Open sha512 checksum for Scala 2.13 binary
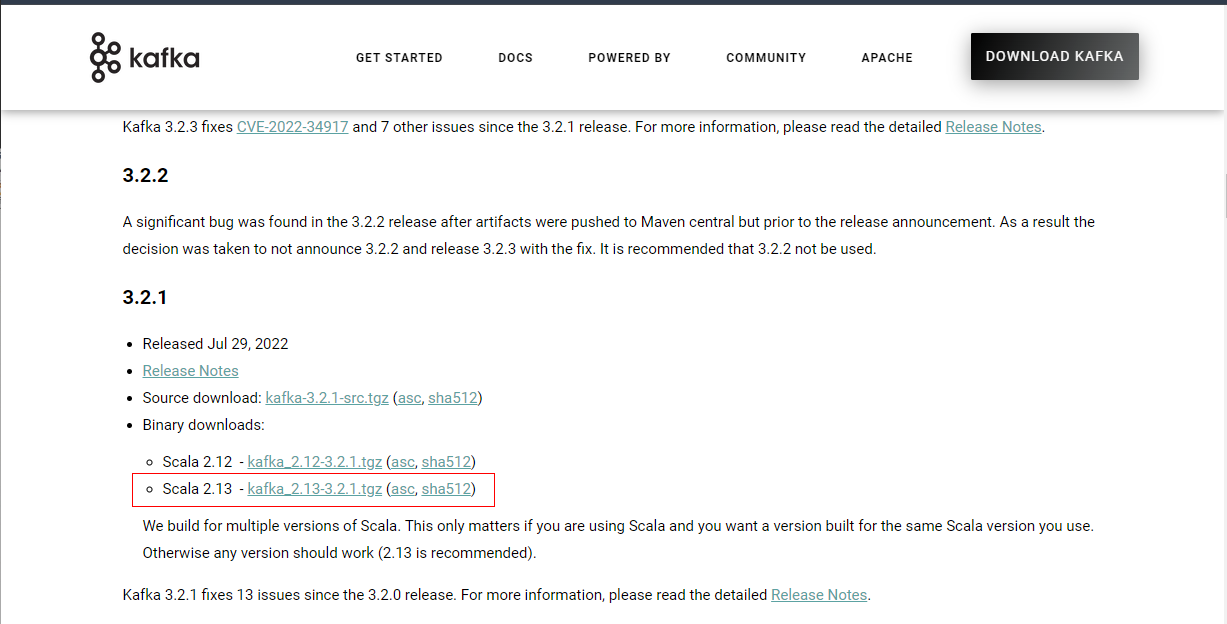Image resolution: width=1227 pixels, height=624 pixels. coord(446,489)
